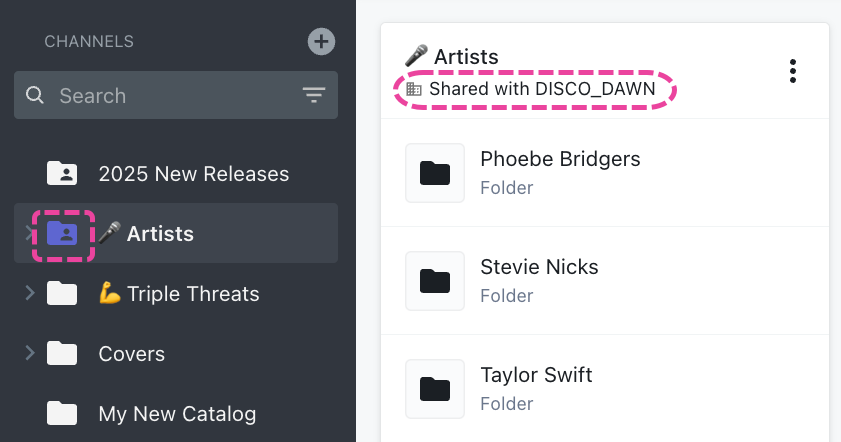Click the shared folder icon beside Artists
This screenshot has height=442, width=841.
[62, 234]
